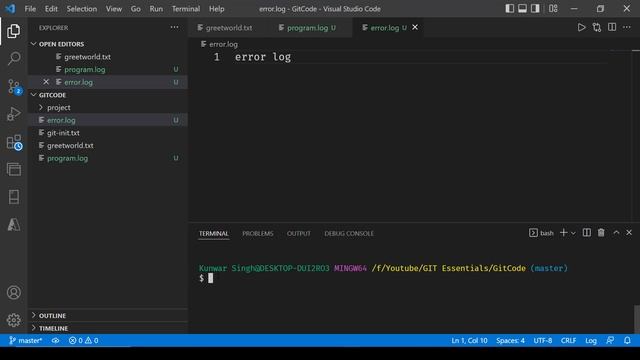Screen dimensions: 640x360
Task: Open the Selection menu
Action: [82, 9]
